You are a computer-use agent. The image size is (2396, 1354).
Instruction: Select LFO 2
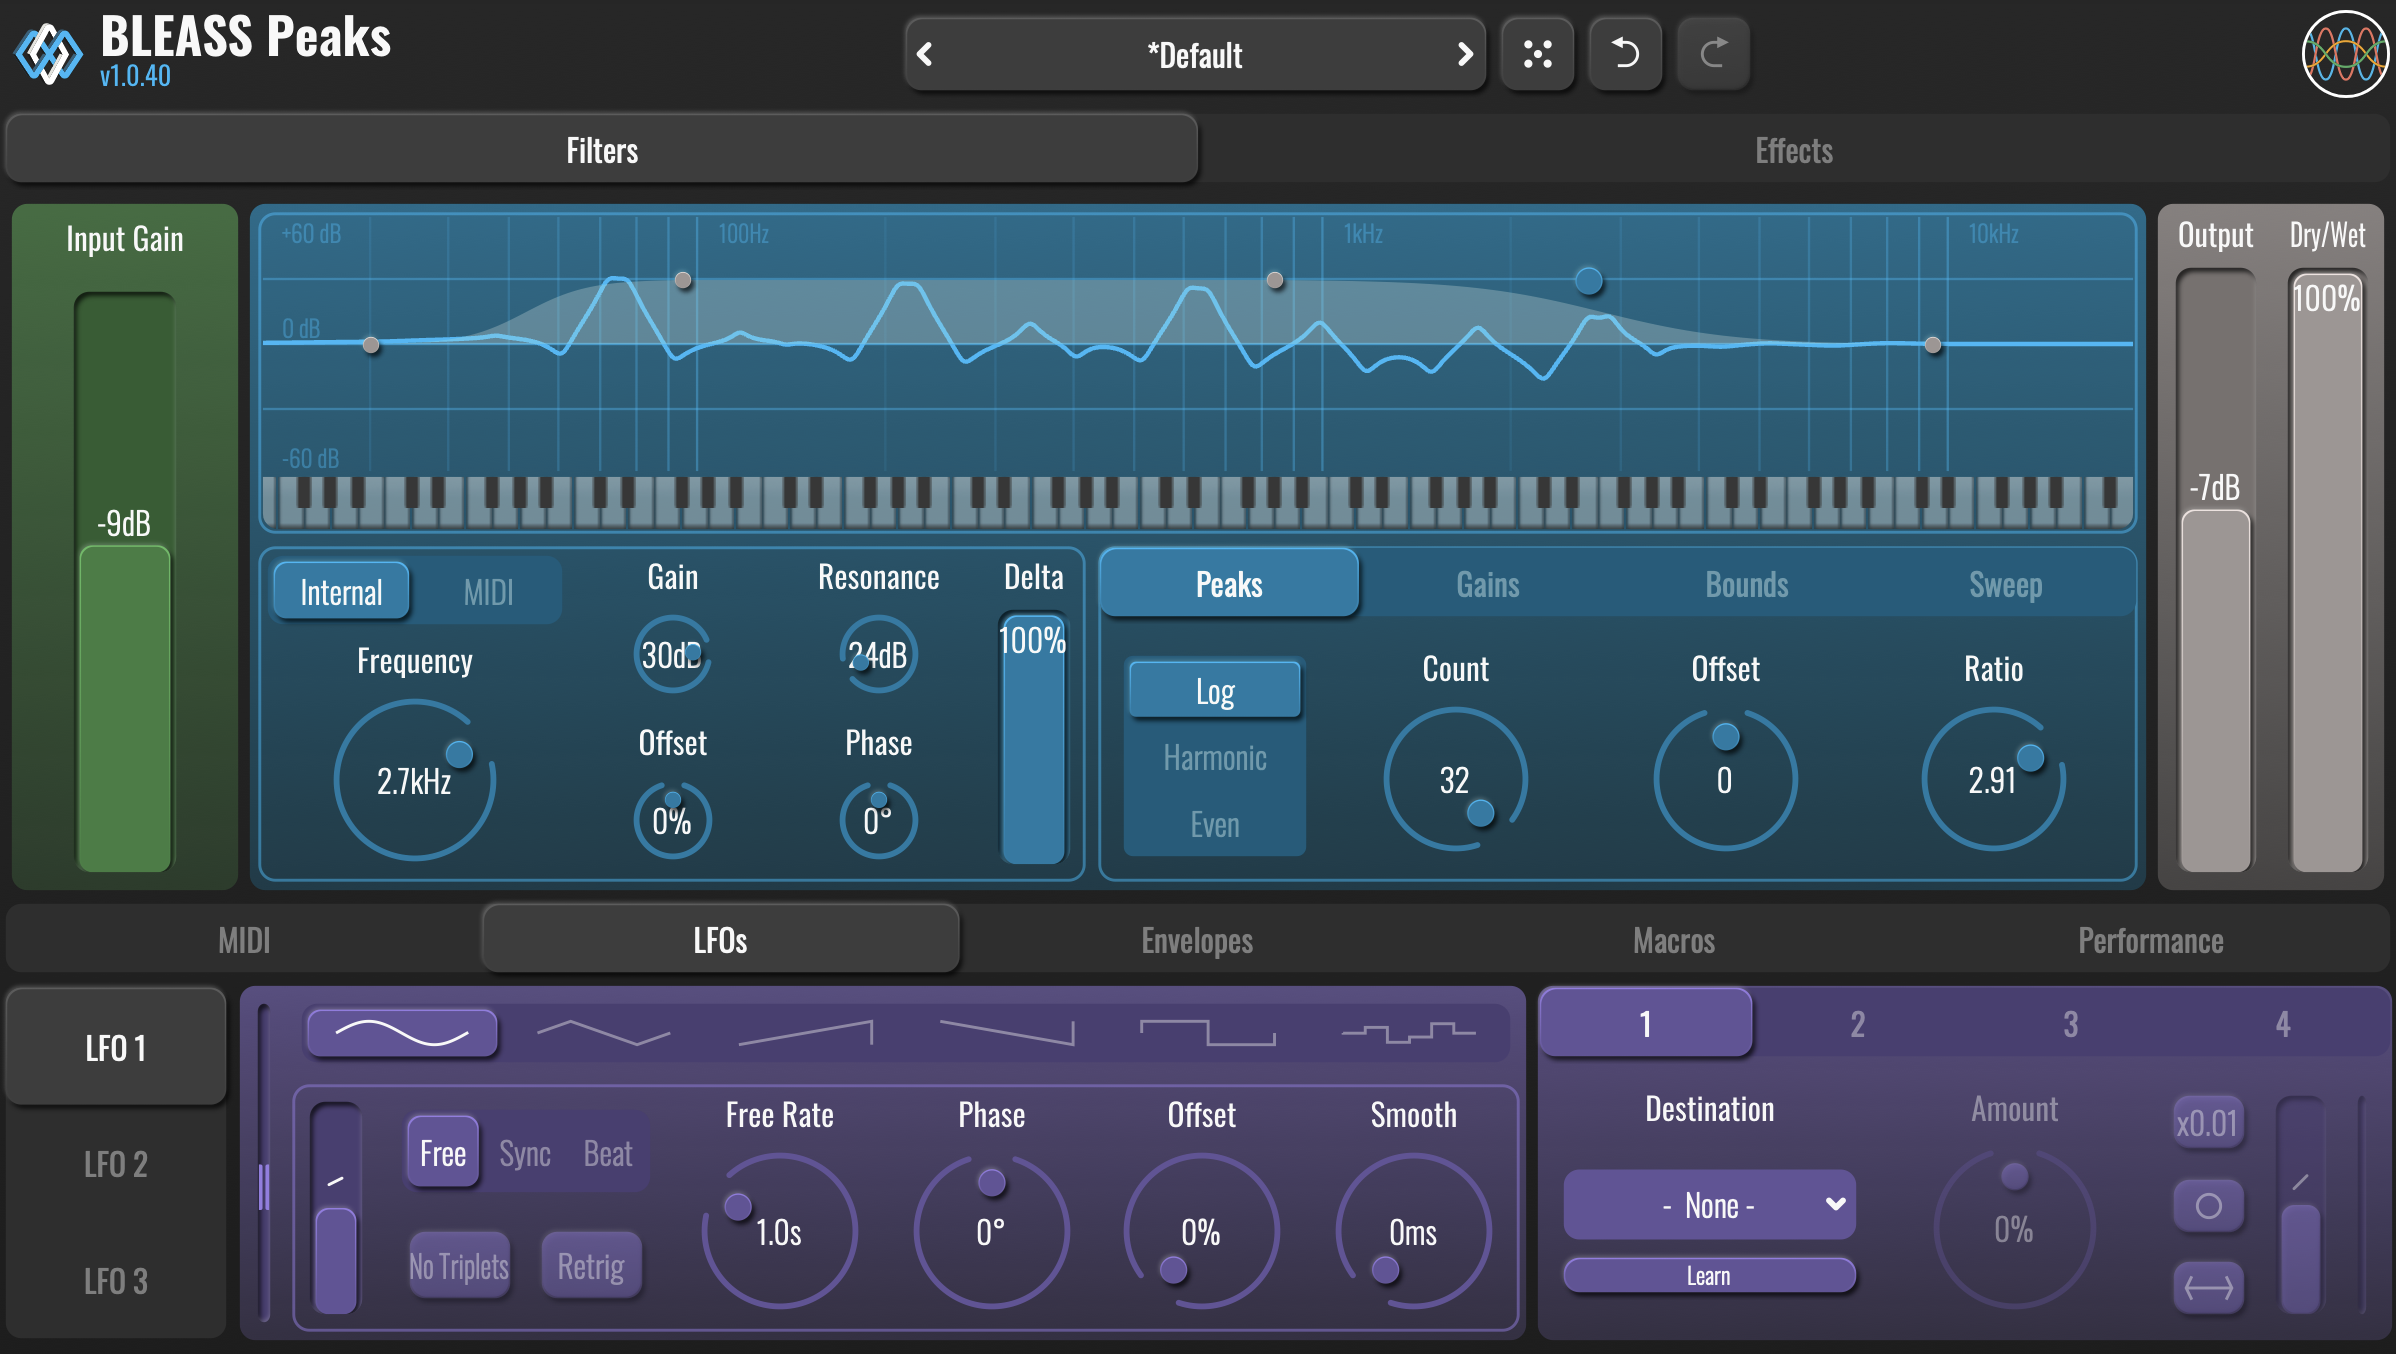point(116,1164)
